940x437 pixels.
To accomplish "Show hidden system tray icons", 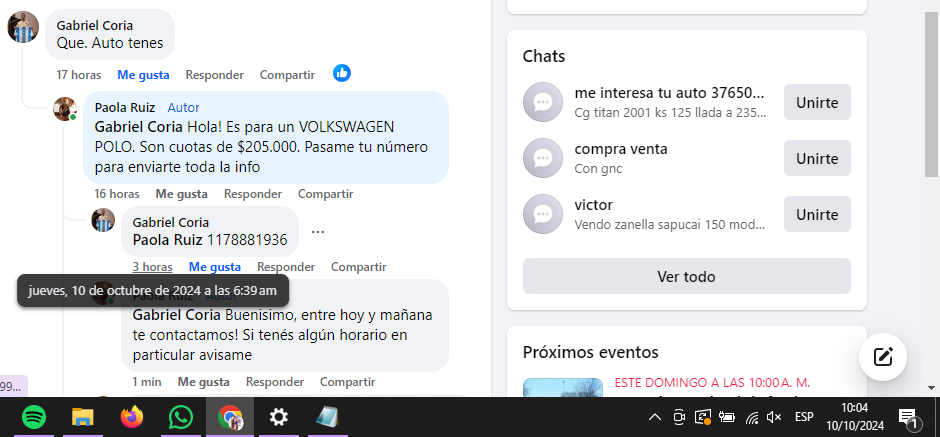I will (655, 417).
